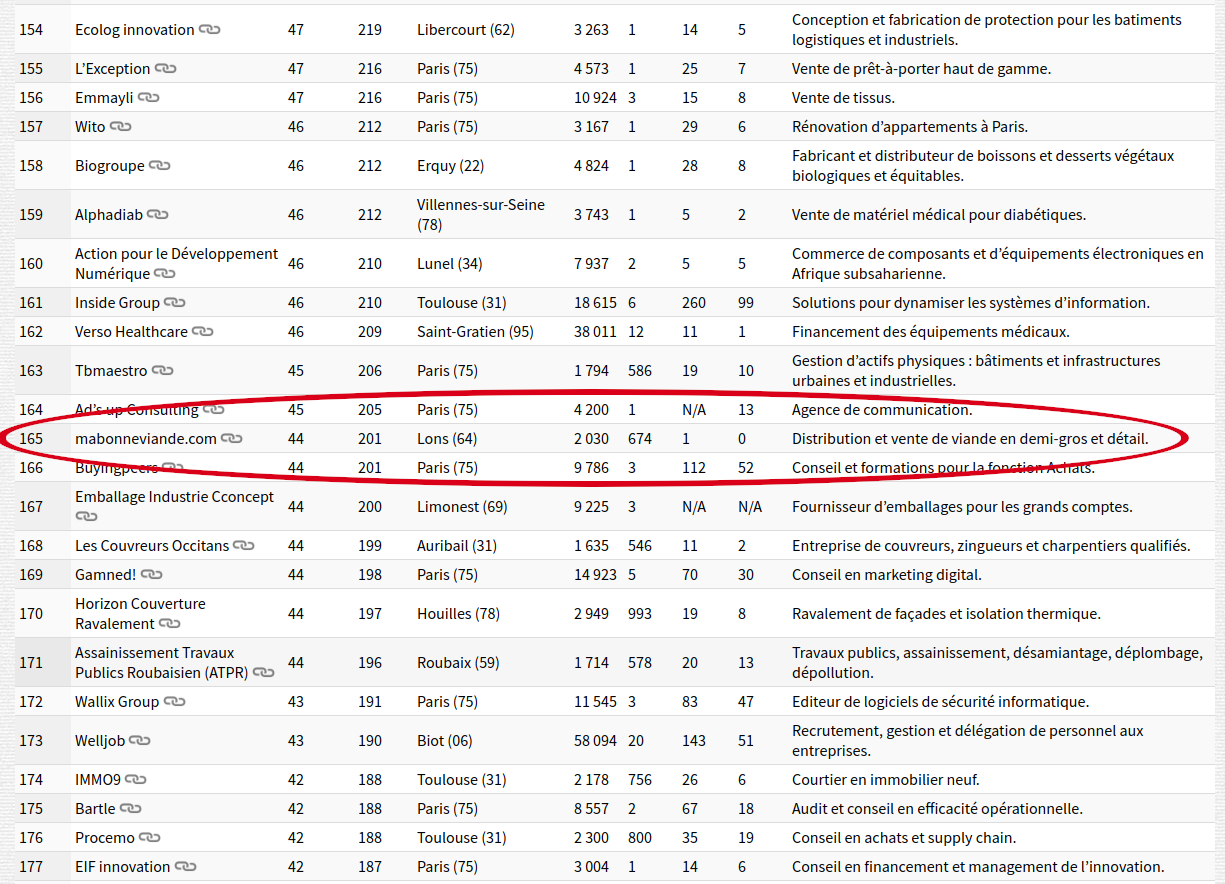
Task: Select 'Vente de matériel médical pour diabétiques.'
Action: click(939, 215)
